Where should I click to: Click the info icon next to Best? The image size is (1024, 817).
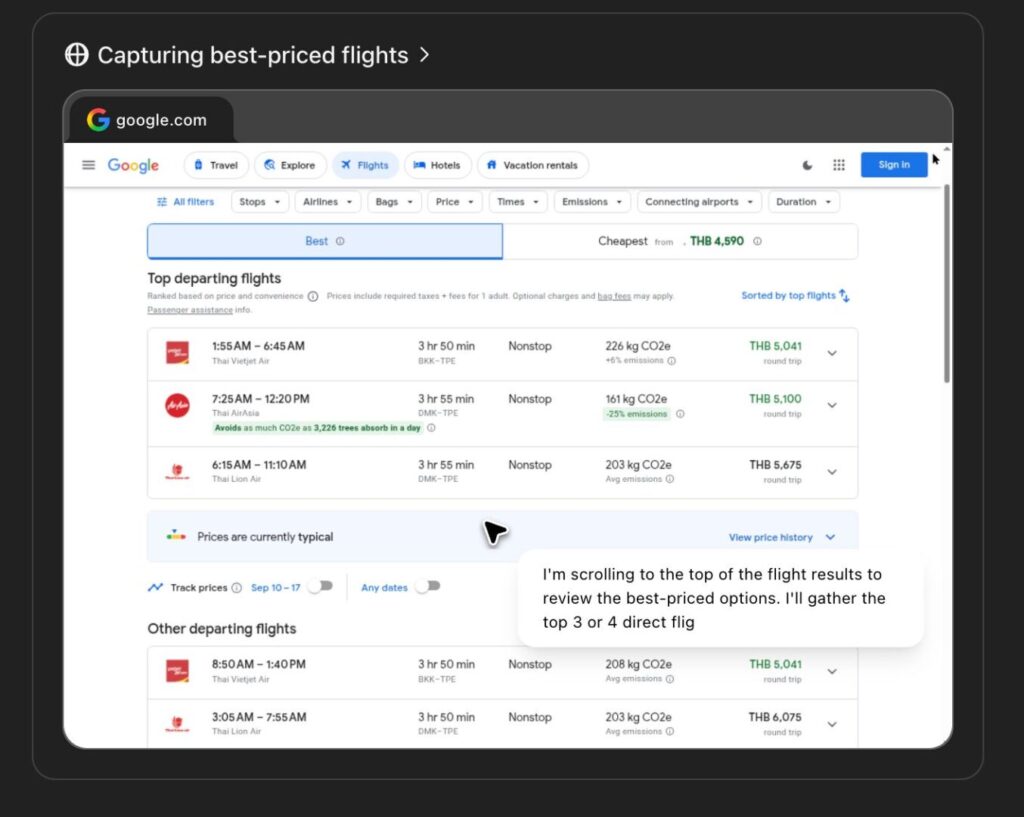(x=340, y=241)
